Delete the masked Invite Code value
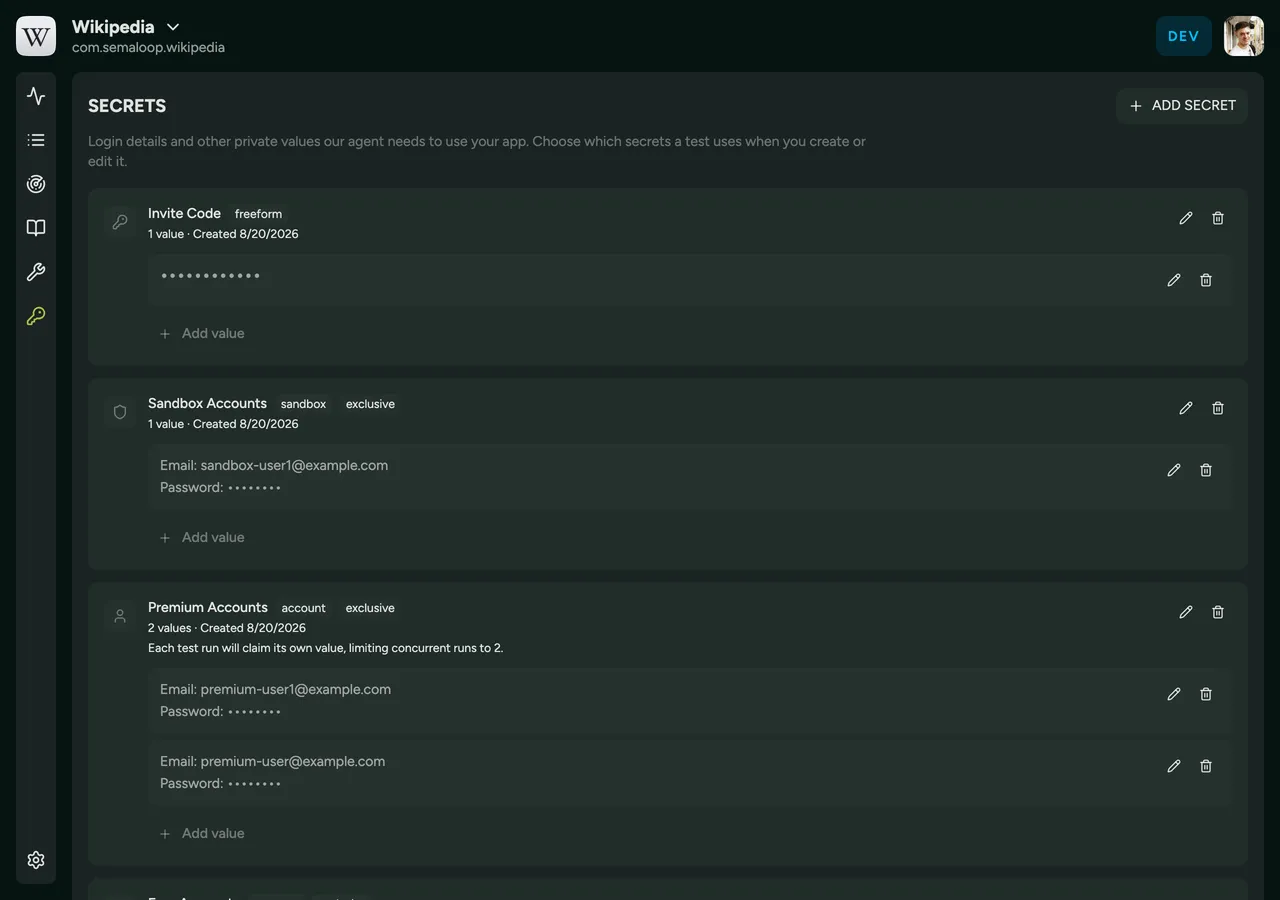 point(1206,280)
